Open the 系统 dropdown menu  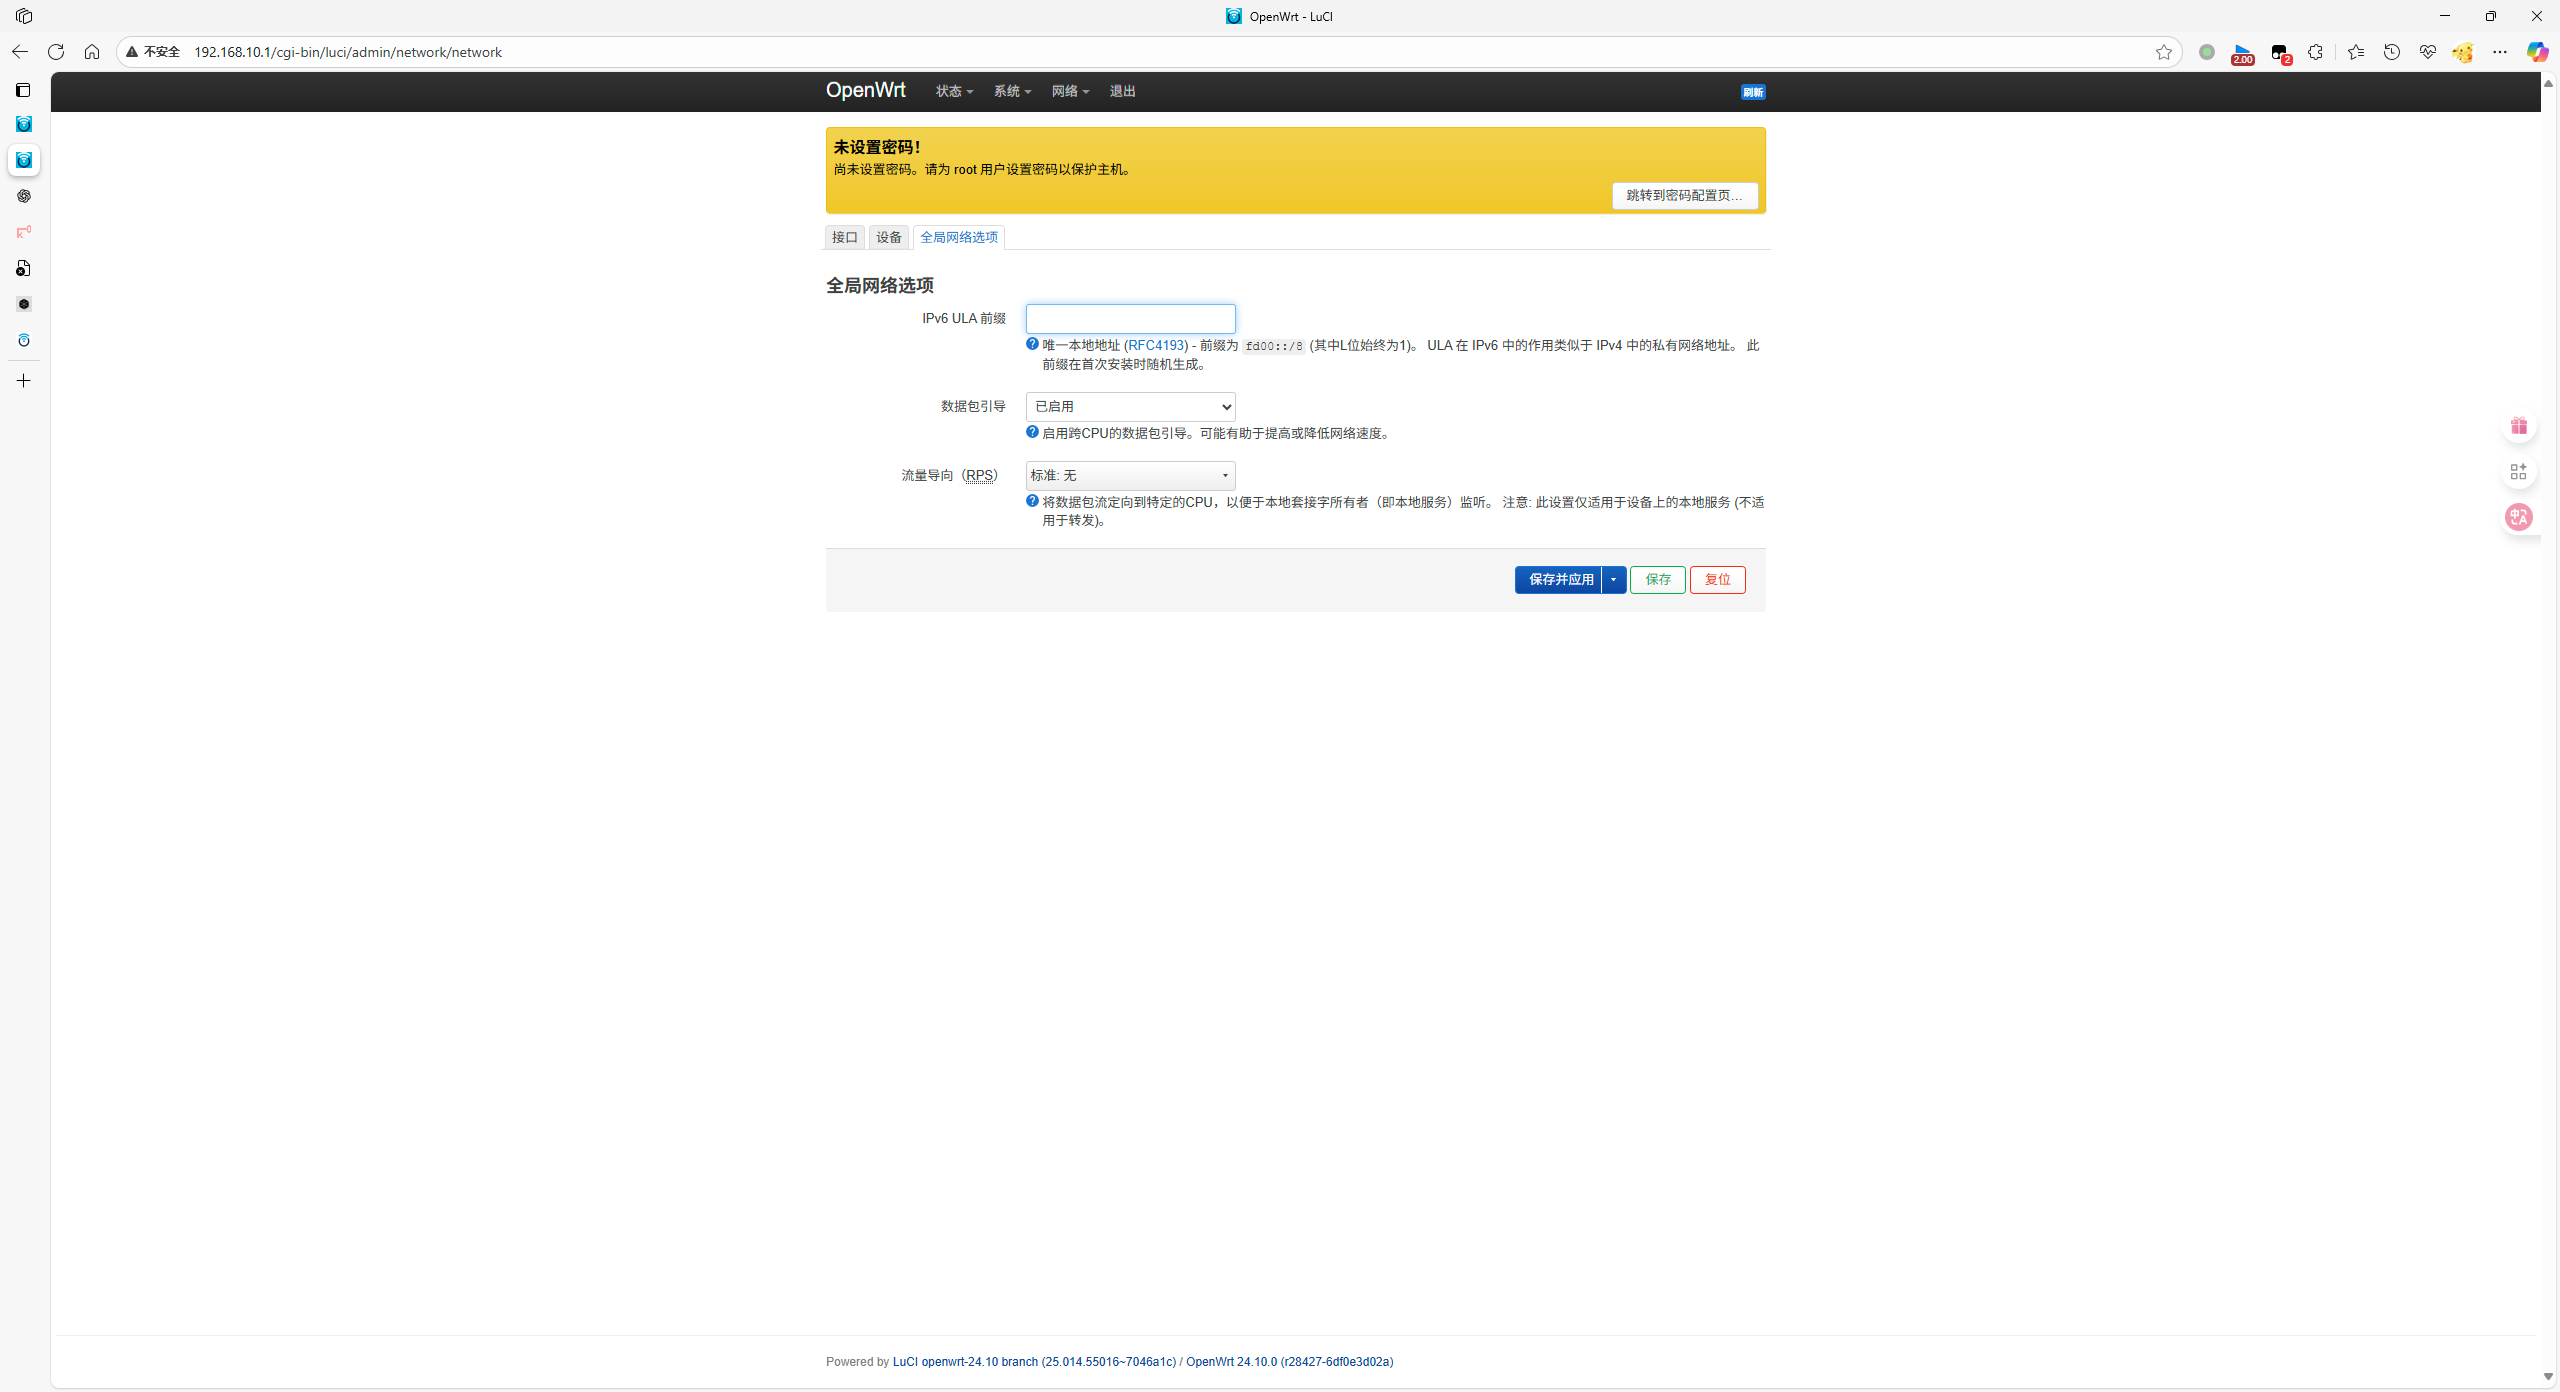(1012, 91)
